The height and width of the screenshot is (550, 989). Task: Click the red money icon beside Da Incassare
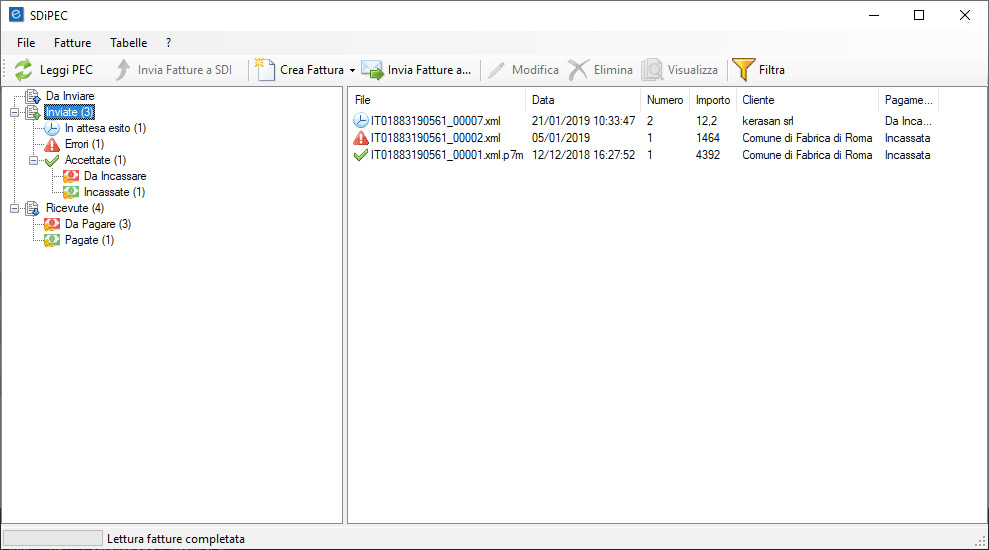click(x=71, y=176)
